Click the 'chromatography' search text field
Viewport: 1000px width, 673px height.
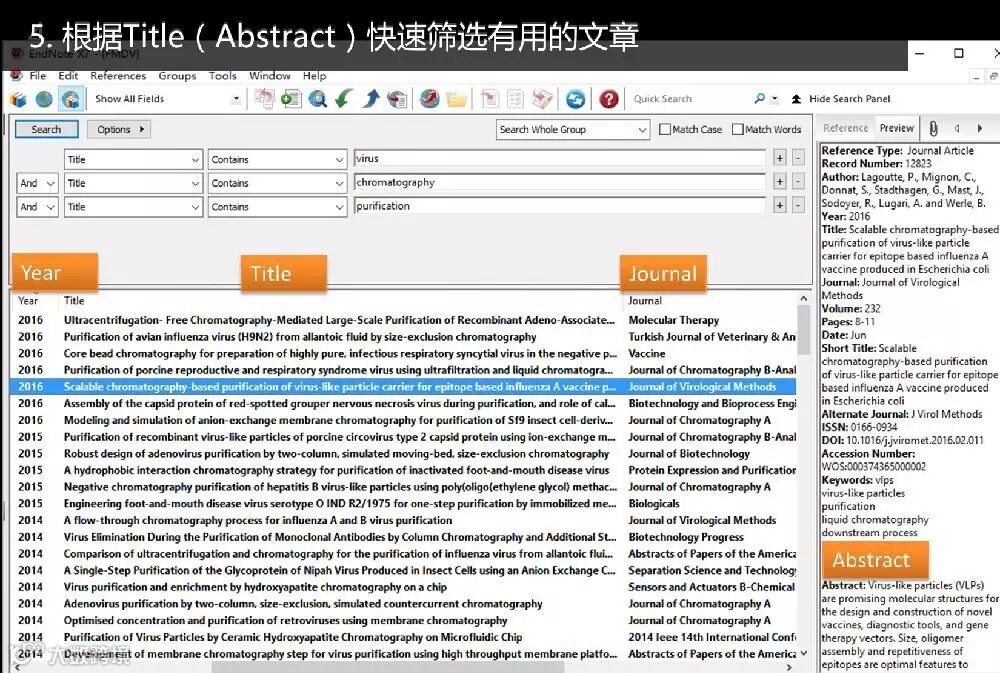tap(559, 182)
